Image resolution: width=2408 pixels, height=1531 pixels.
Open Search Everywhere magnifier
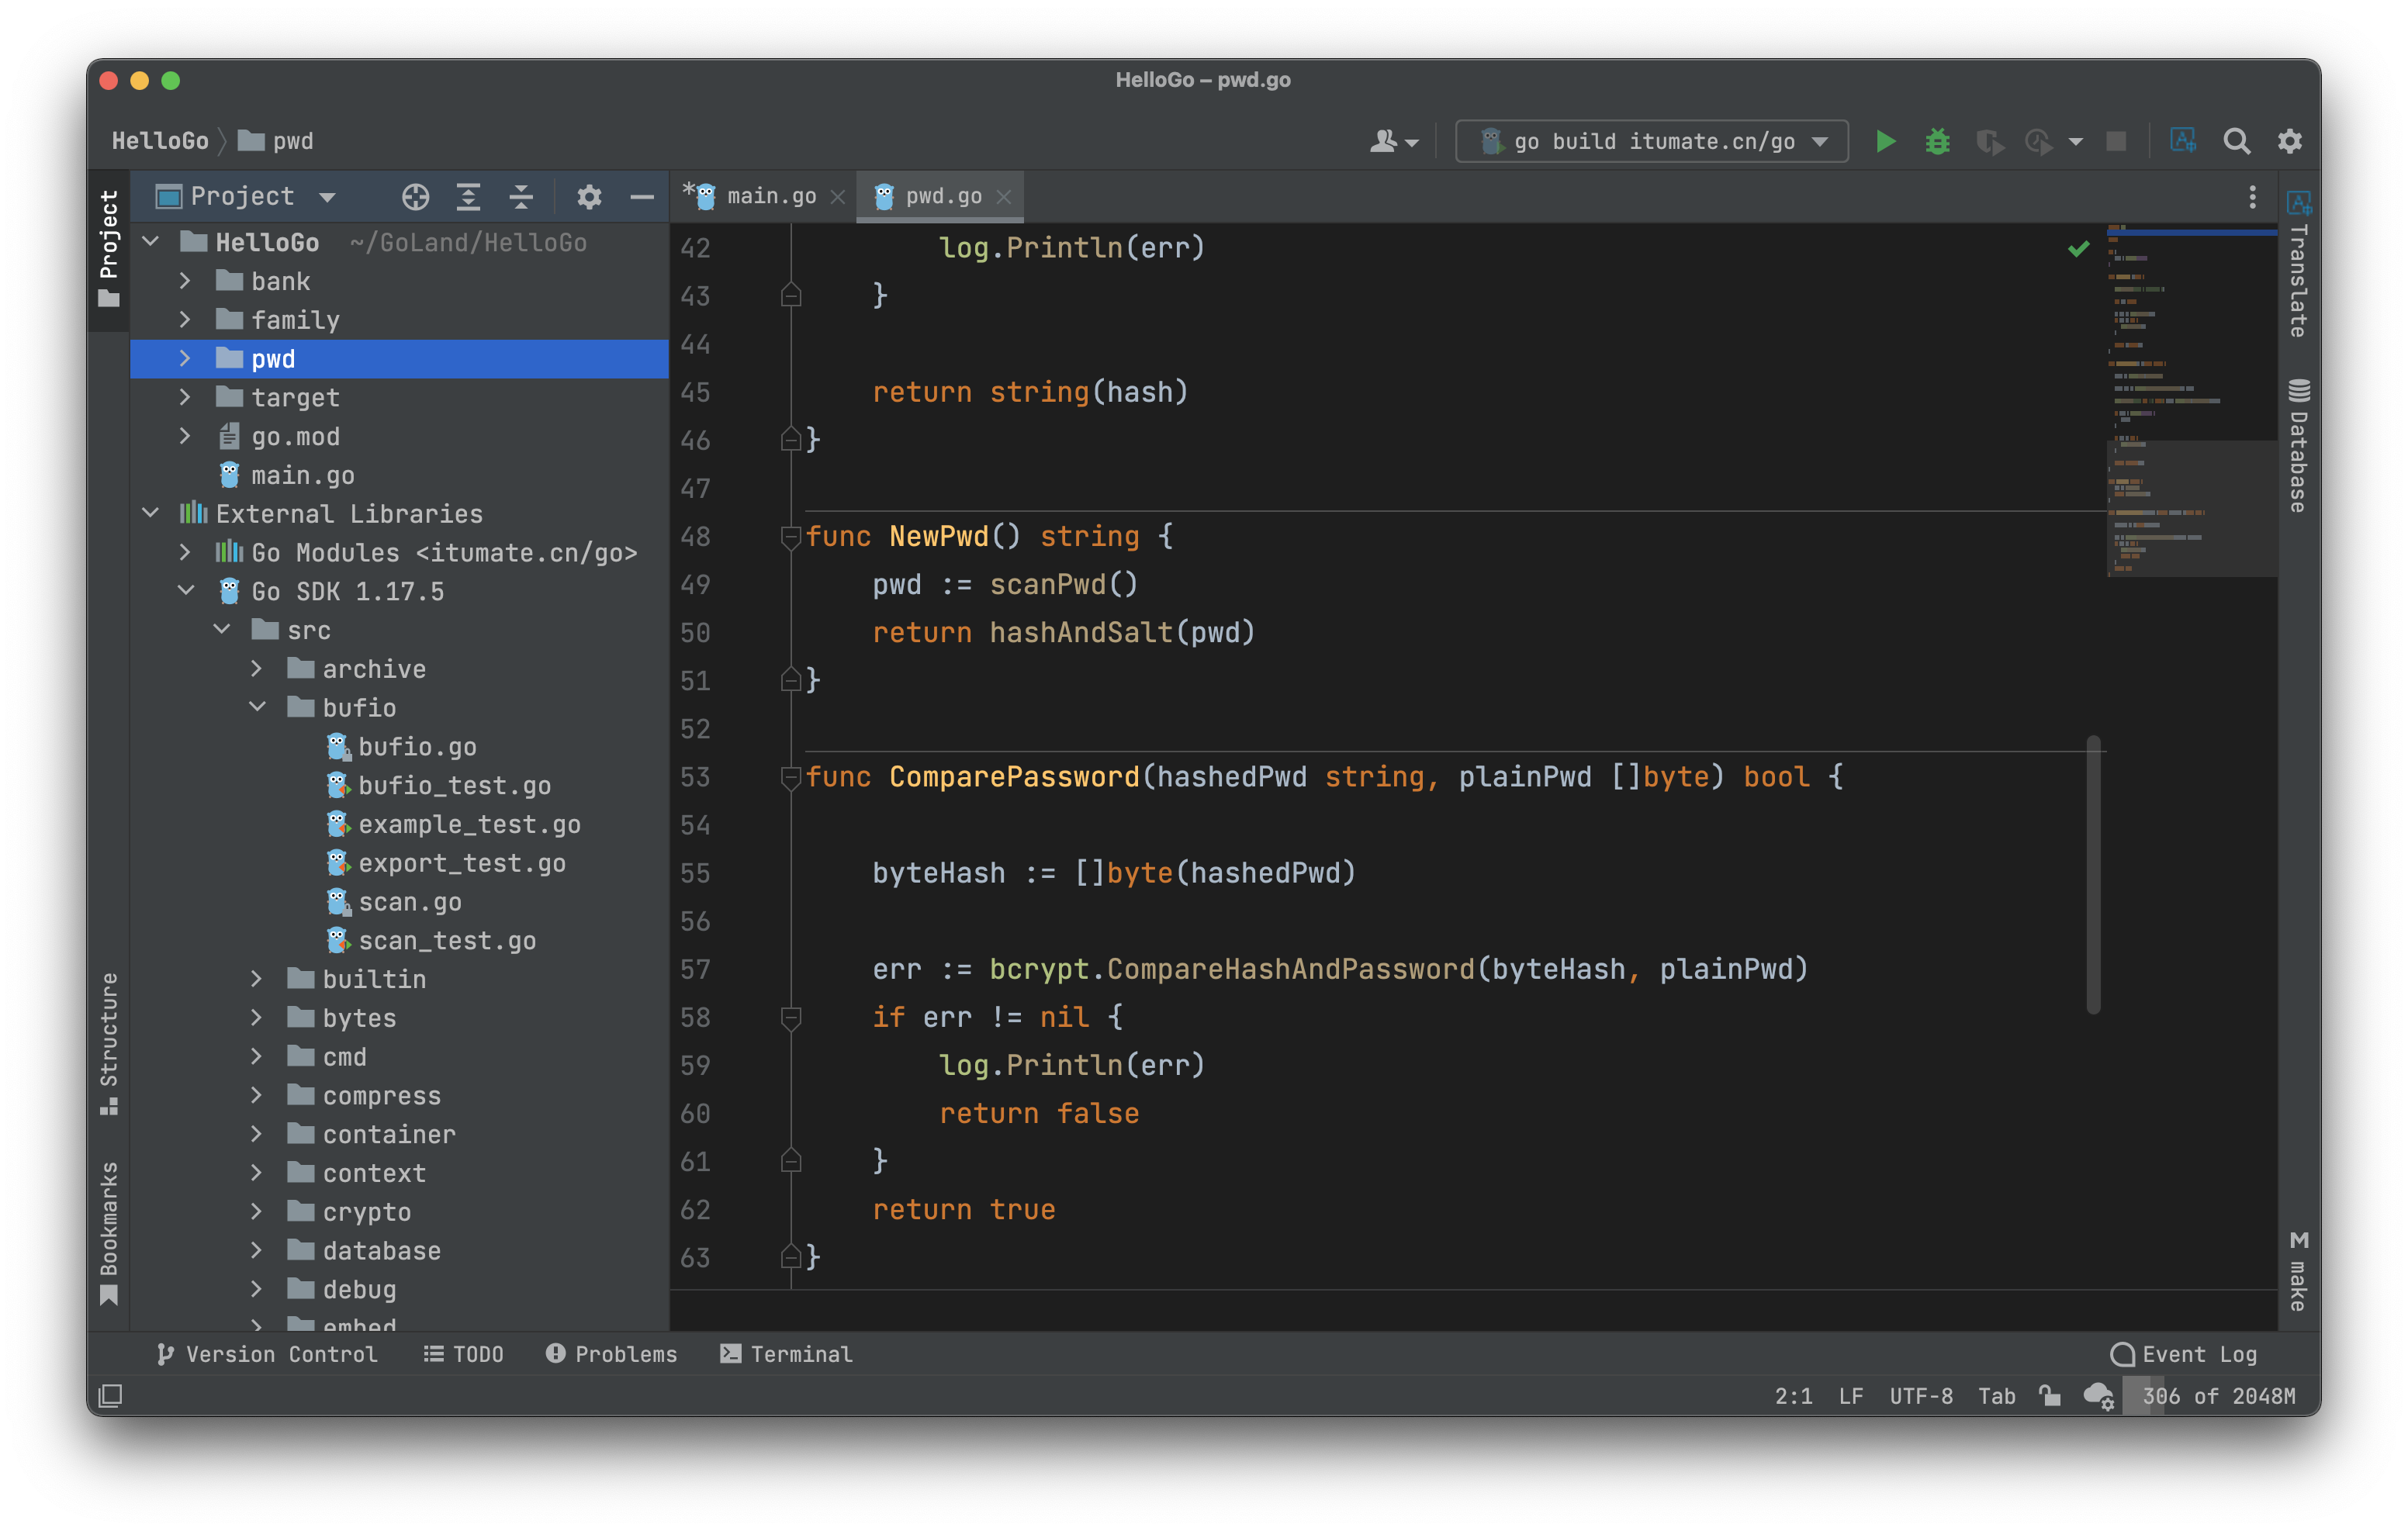[2236, 141]
